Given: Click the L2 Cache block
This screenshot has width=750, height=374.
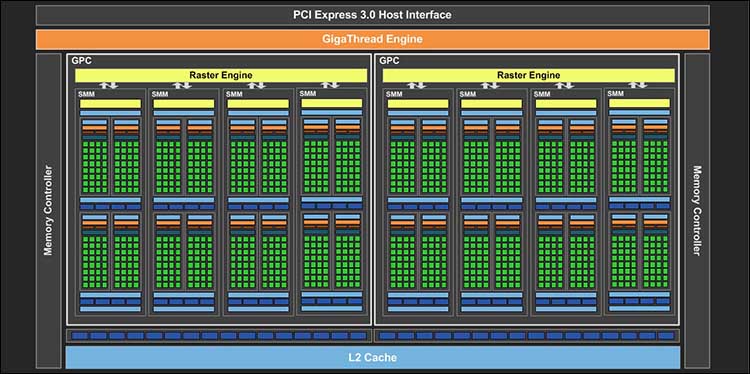Looking at the screenshot, I should [x=372, y=357].
